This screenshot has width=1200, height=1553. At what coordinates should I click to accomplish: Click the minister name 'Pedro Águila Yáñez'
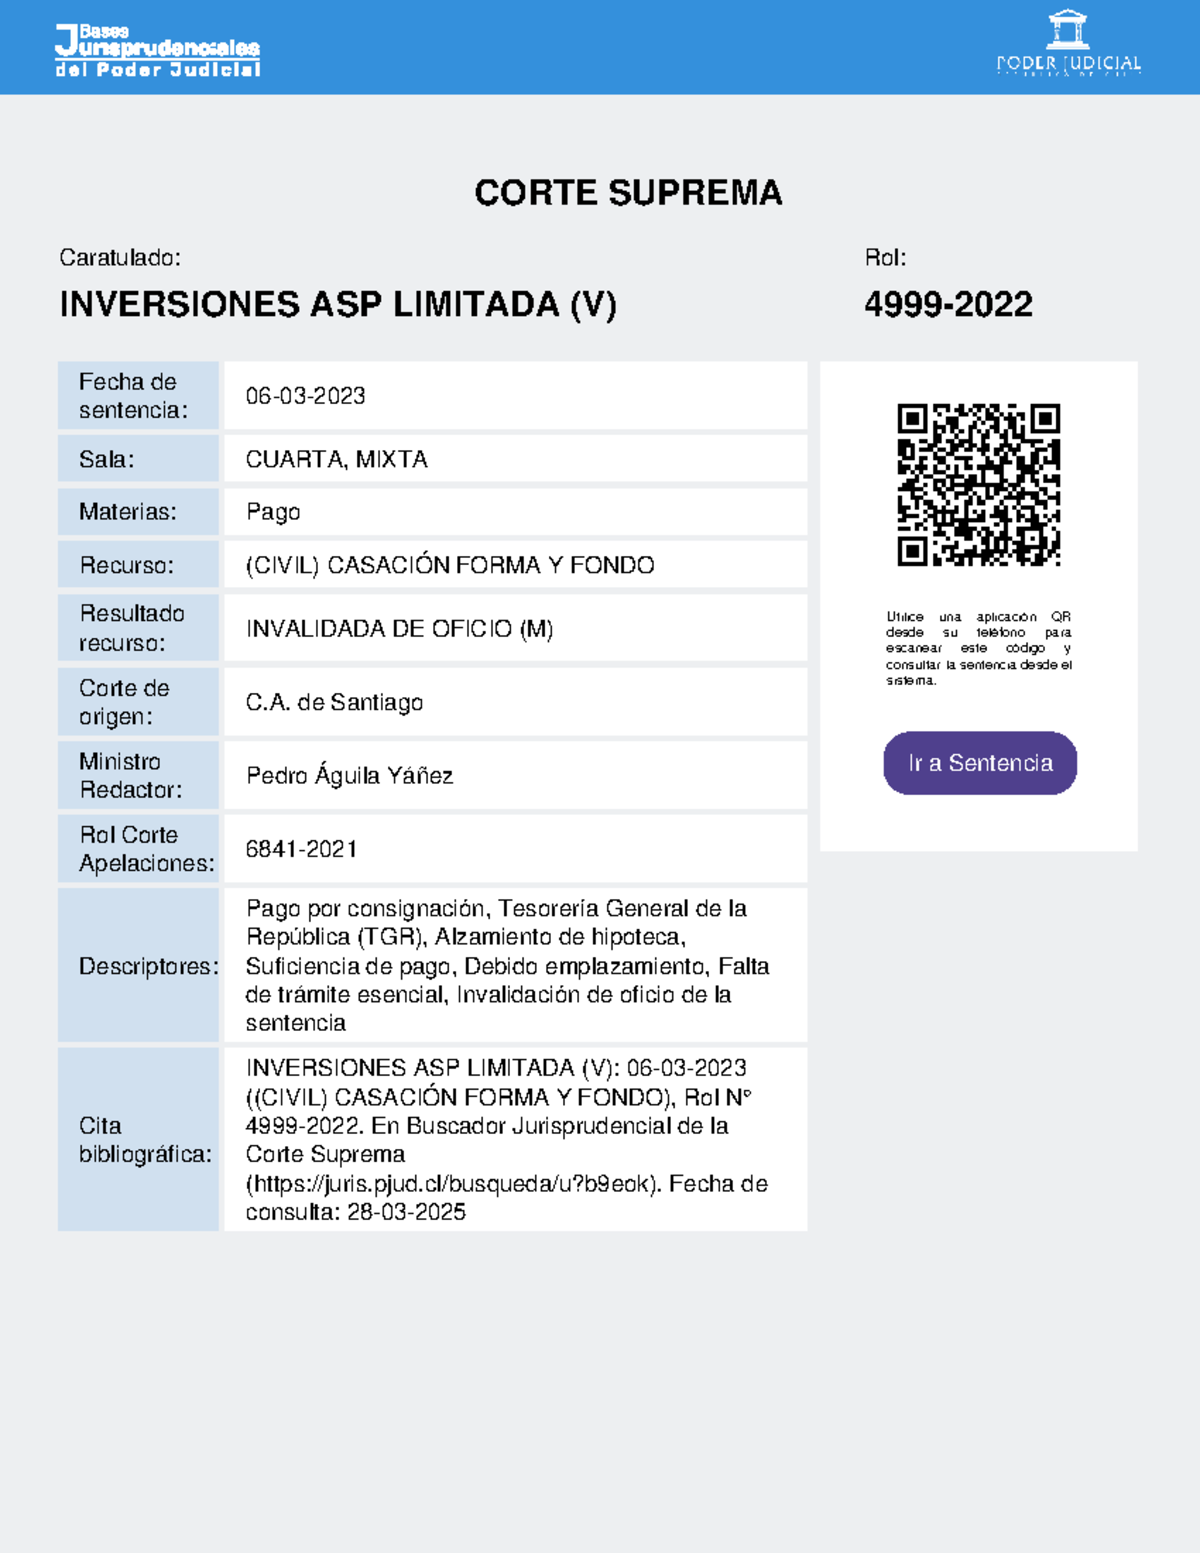point(349,775)
